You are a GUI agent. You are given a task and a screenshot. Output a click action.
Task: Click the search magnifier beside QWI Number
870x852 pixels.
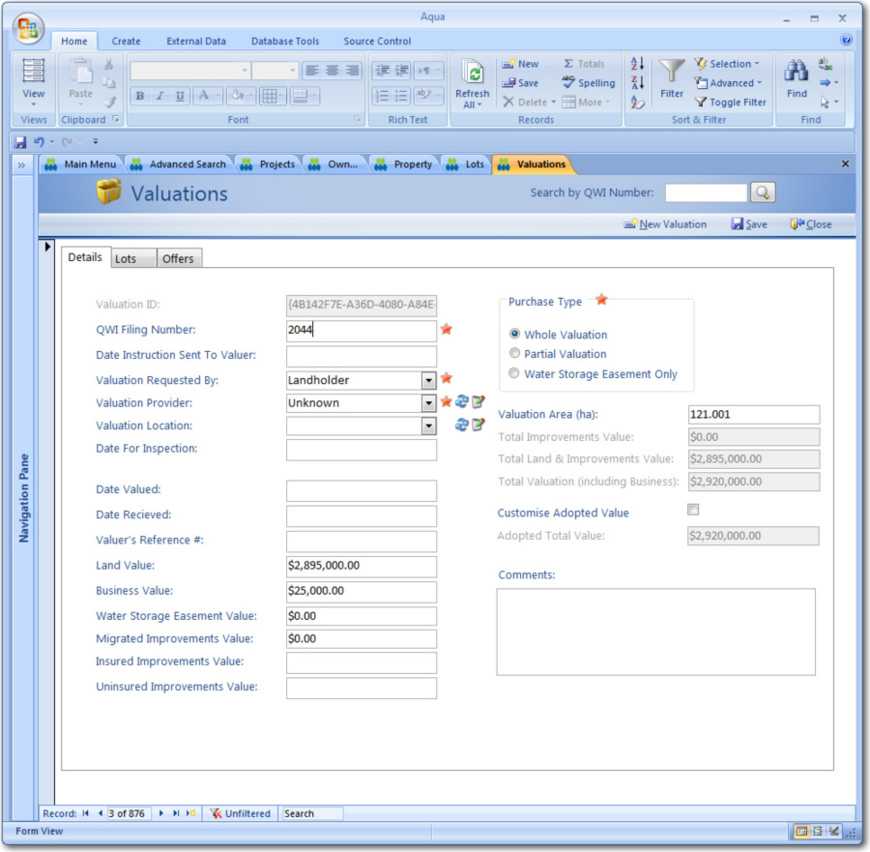[x=762, y=193]
